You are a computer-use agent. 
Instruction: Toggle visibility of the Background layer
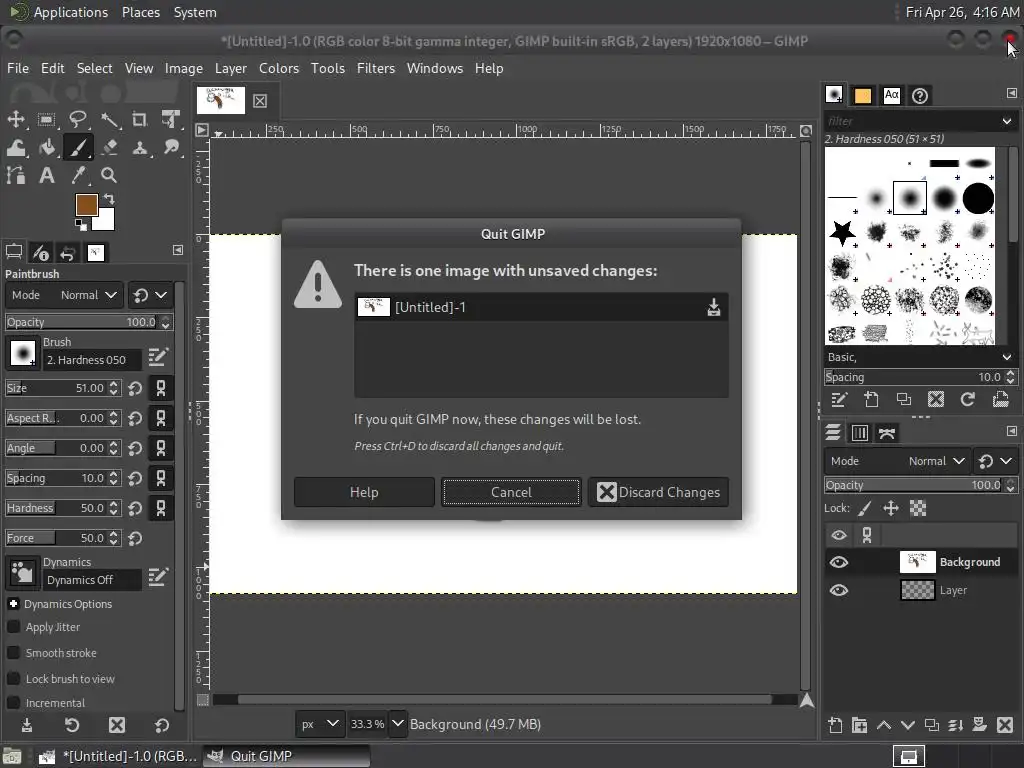[x=839, y=562]
